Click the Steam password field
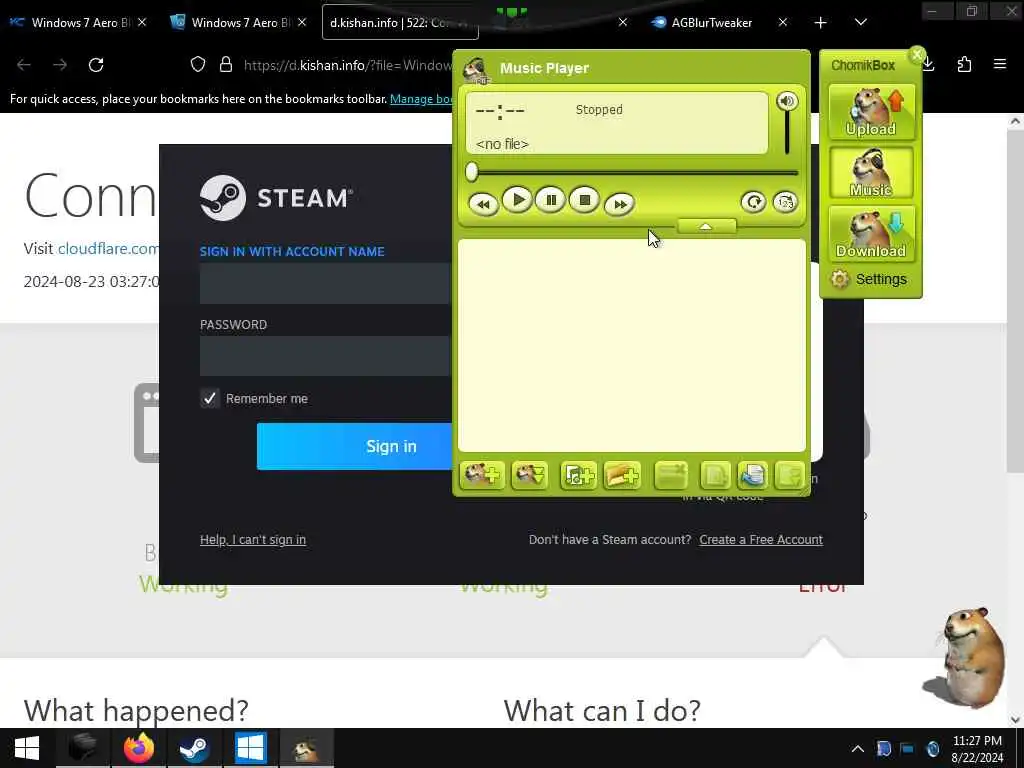The image size is (1024, 768). pyautogui.click(x=325, y=356)
